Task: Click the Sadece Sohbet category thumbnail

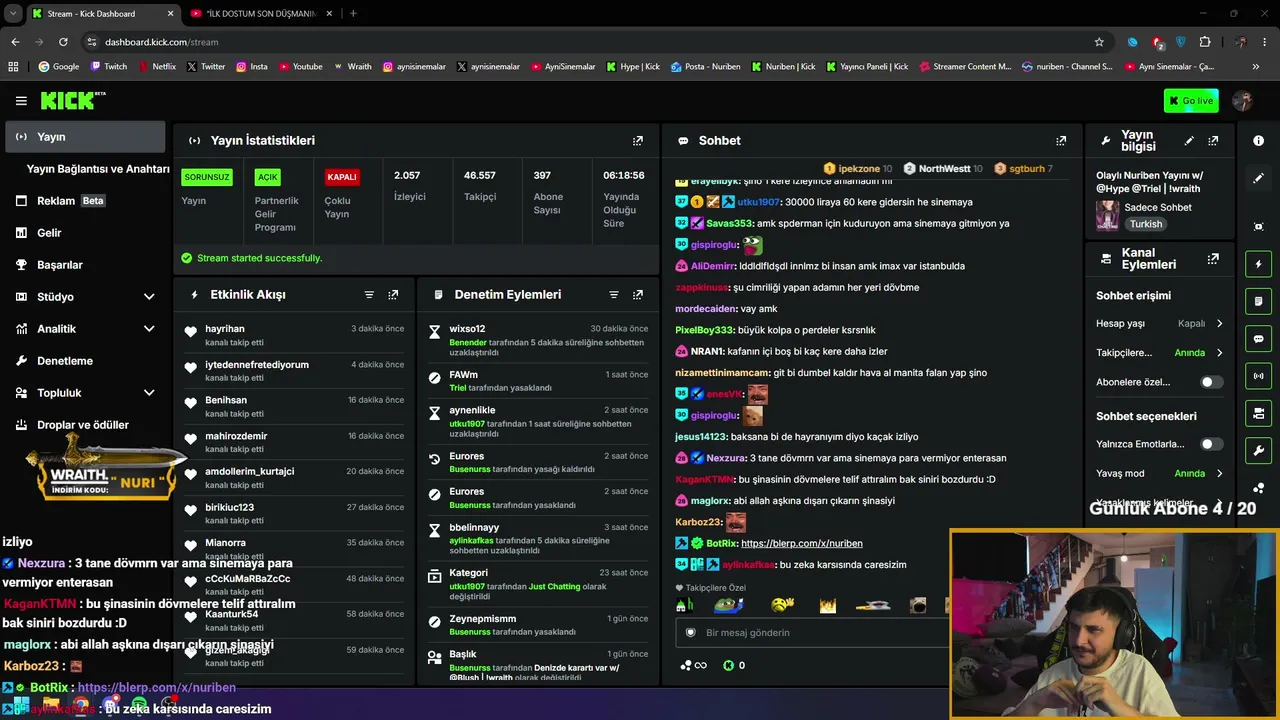Action: coord(1107,215)
